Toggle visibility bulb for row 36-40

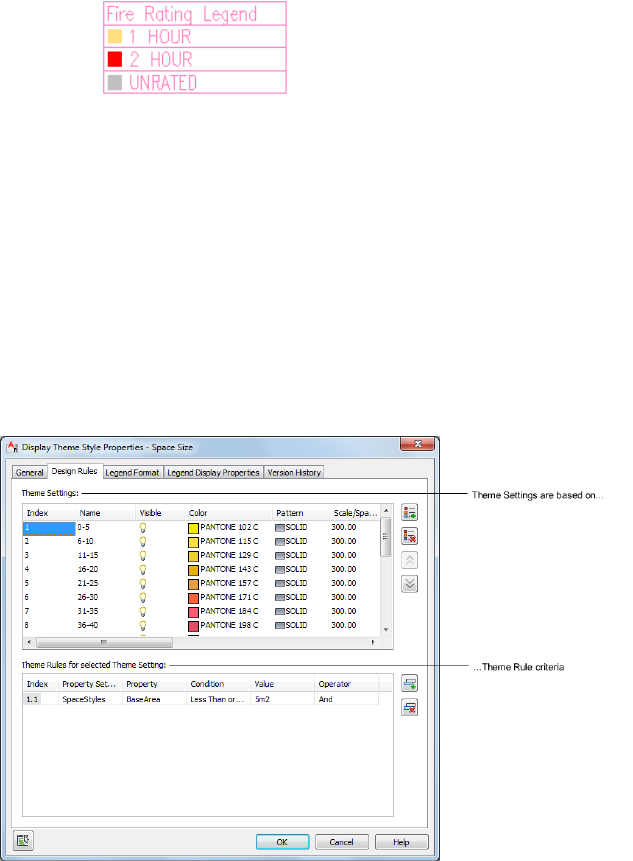[143, 625]
